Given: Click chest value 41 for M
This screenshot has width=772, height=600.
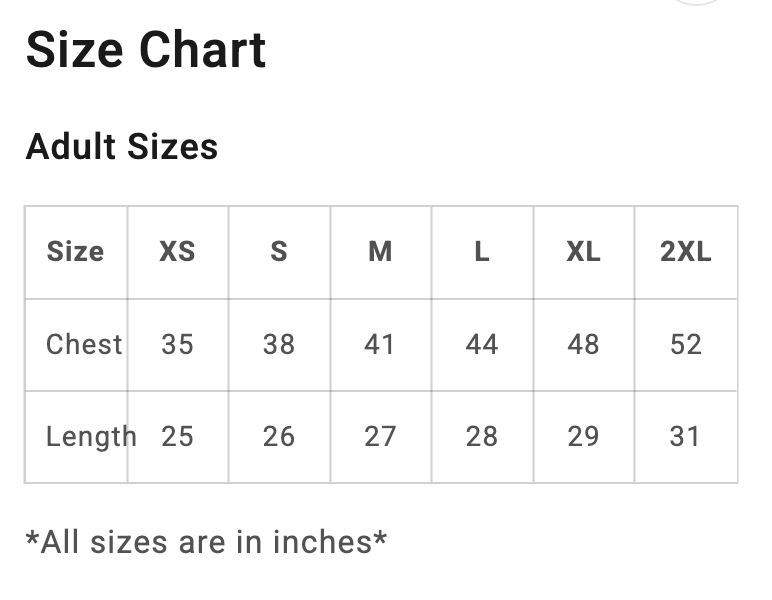Looking at the screenshot, I should pyautogui.click(x=379, y=344).
